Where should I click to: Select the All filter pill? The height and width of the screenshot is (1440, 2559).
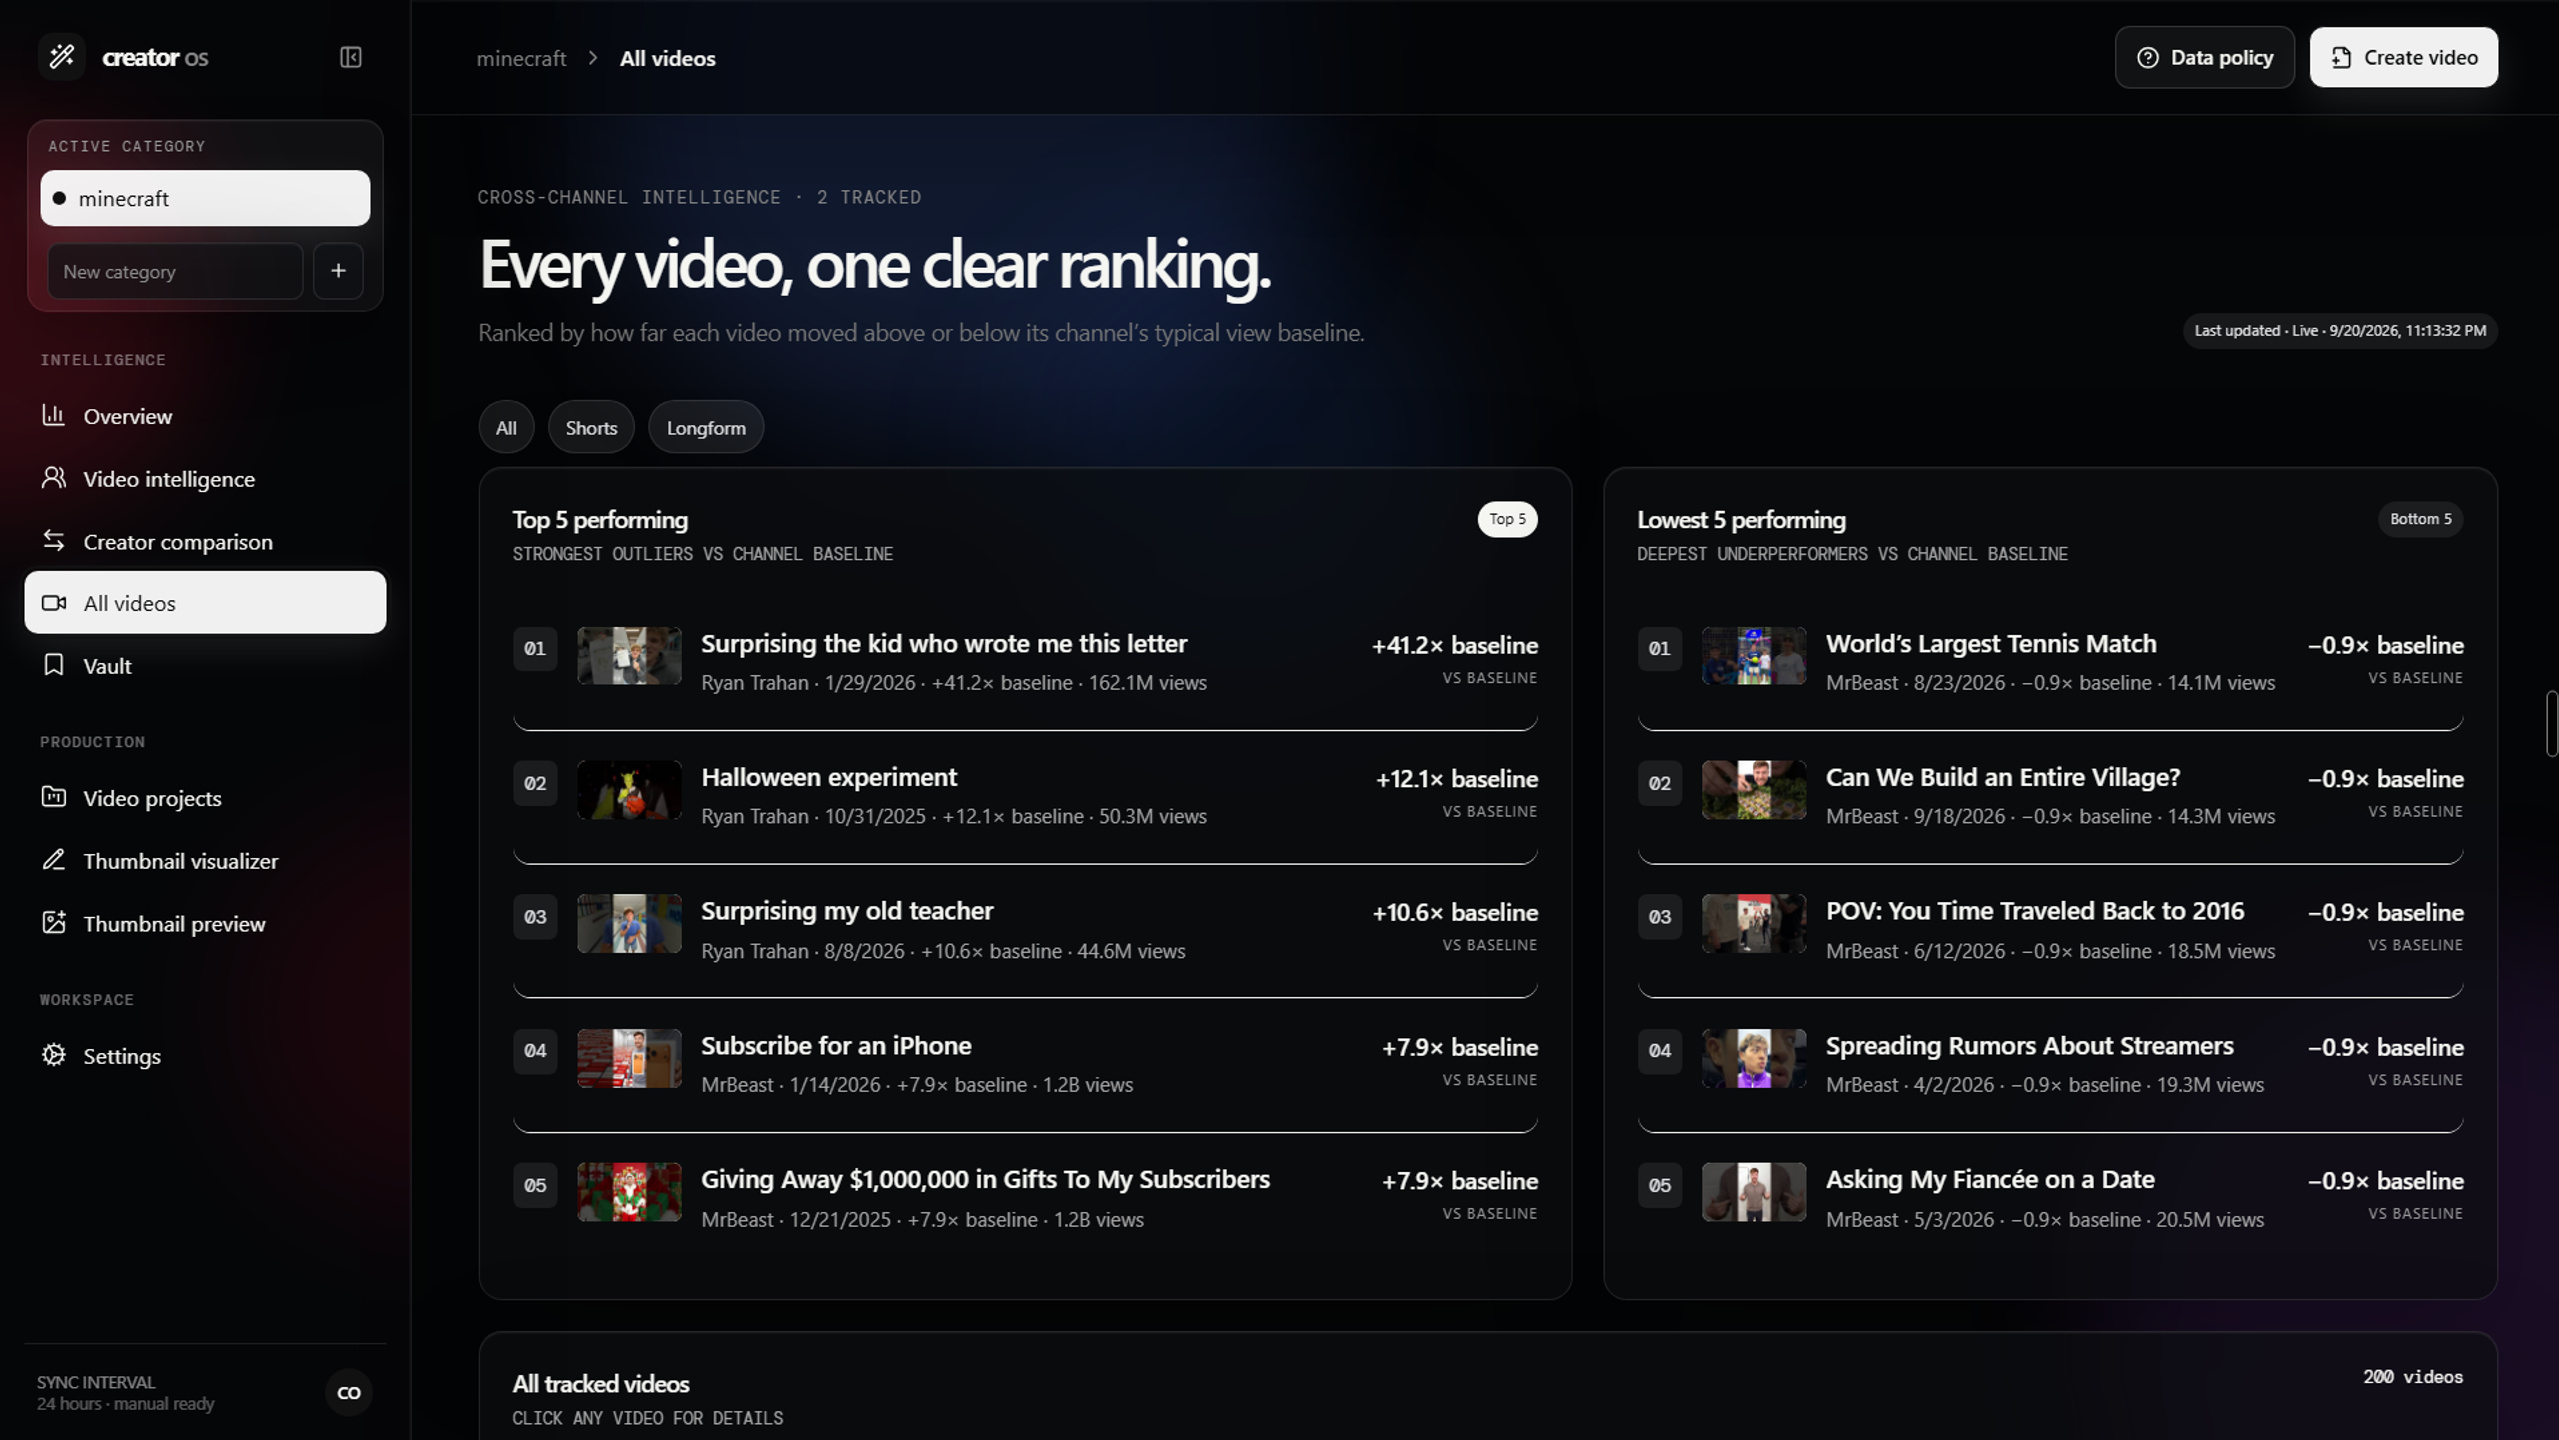506,427
